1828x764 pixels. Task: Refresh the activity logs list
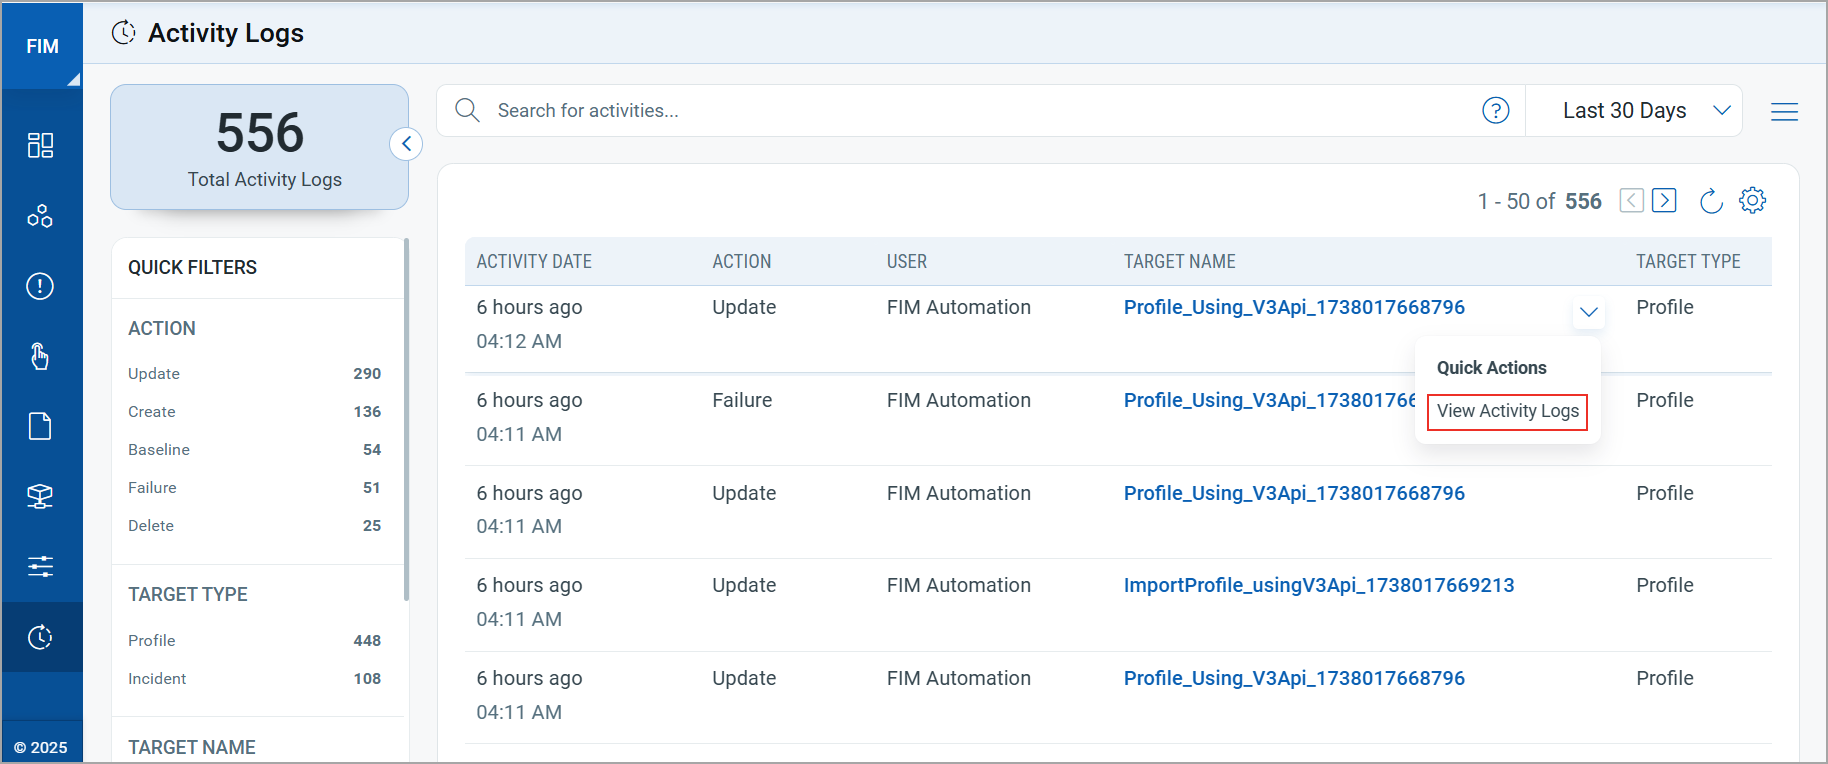1711,201
